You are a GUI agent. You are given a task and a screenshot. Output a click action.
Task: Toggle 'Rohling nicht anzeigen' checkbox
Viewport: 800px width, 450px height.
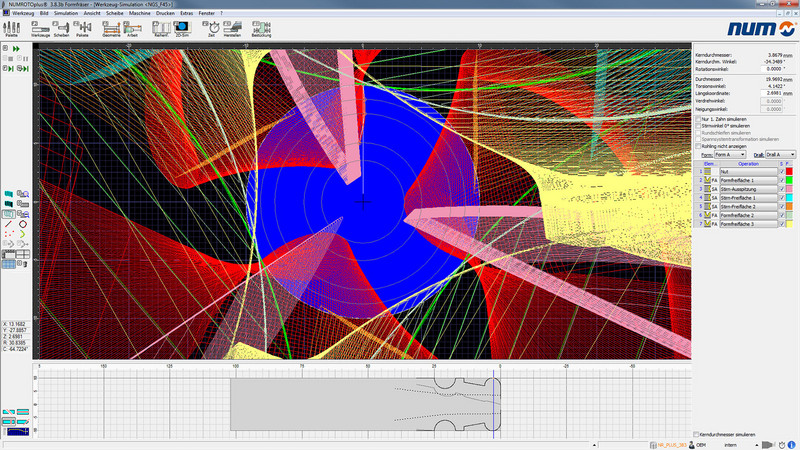tap(699, 146)
